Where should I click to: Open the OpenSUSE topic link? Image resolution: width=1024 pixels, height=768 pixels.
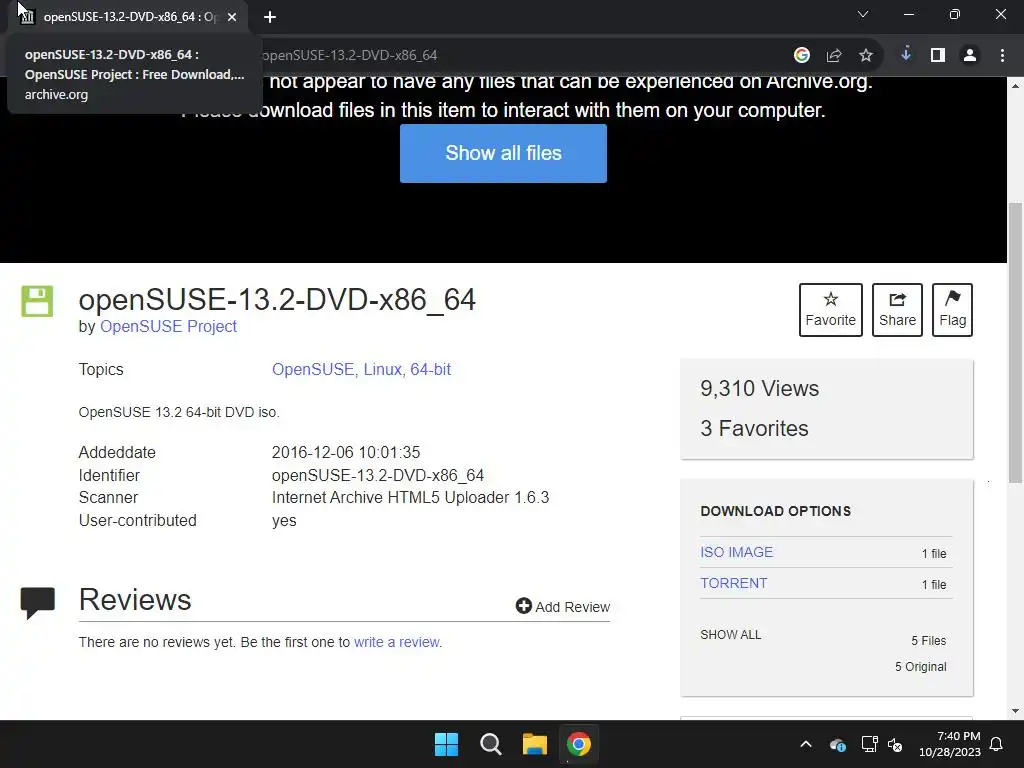click(x=313, y=370)
